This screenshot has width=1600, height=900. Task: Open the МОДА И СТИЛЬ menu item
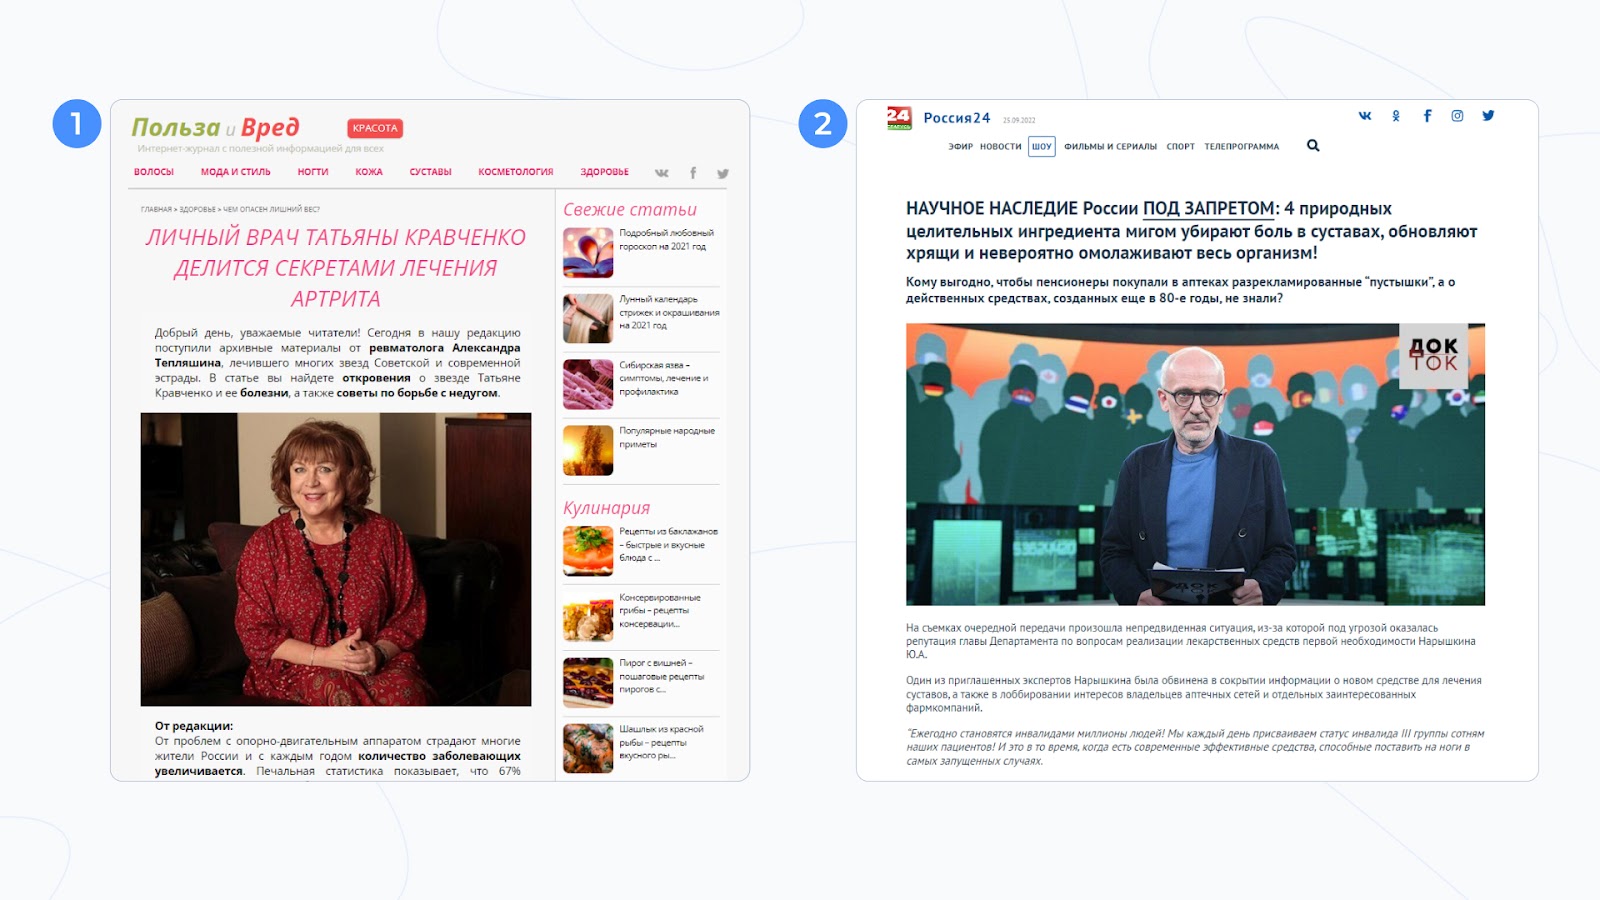236,172
